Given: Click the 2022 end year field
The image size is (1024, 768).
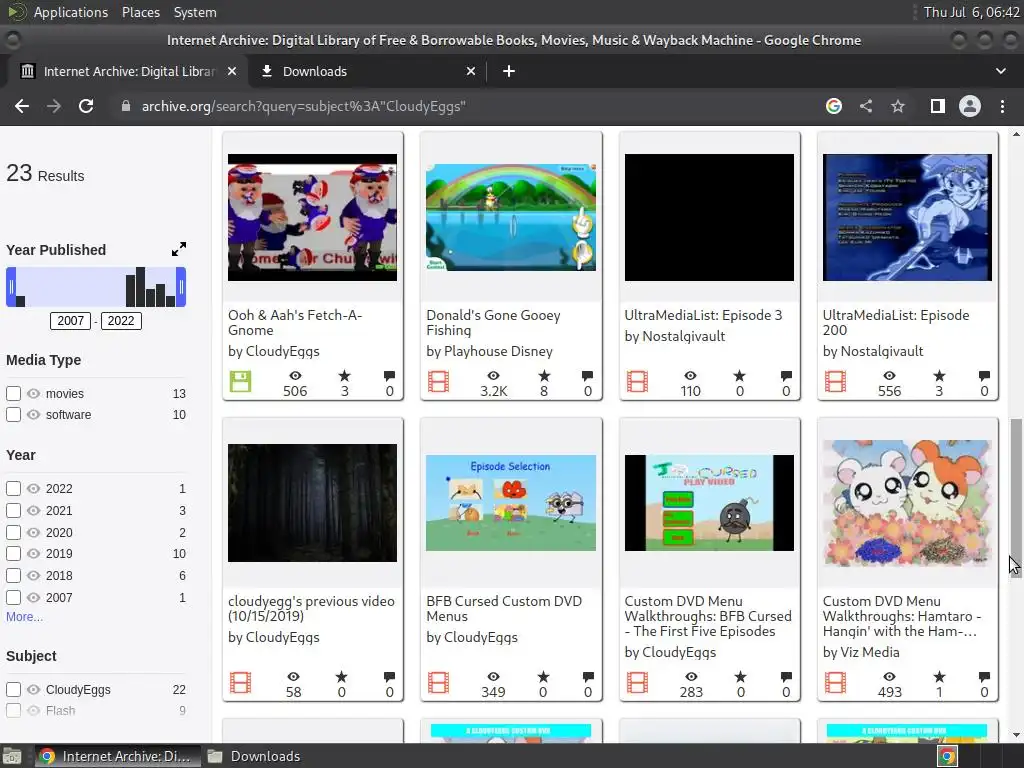Looking at the screenshot, I should 121,321.
